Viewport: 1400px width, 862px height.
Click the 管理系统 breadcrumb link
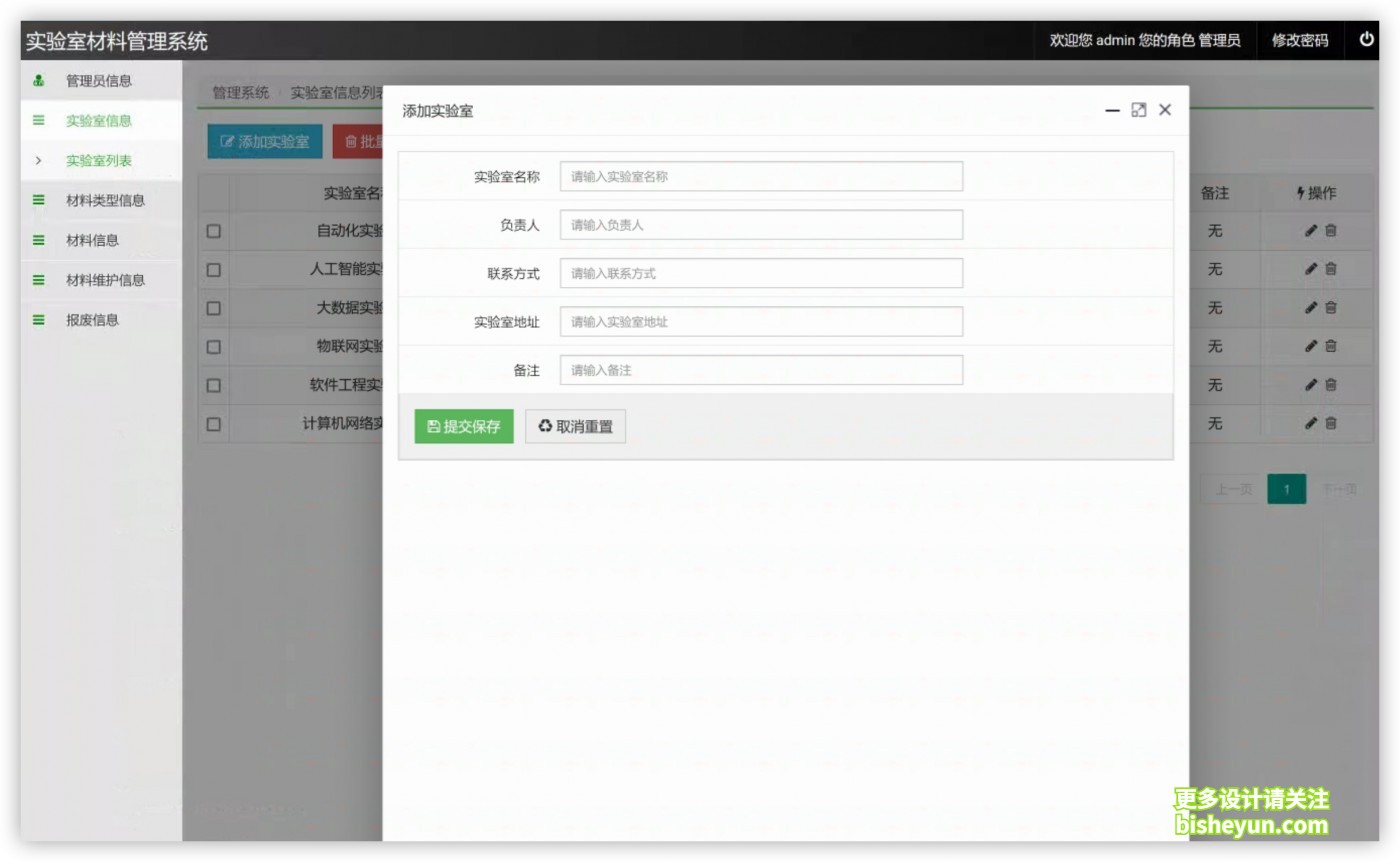click(240, 93)
